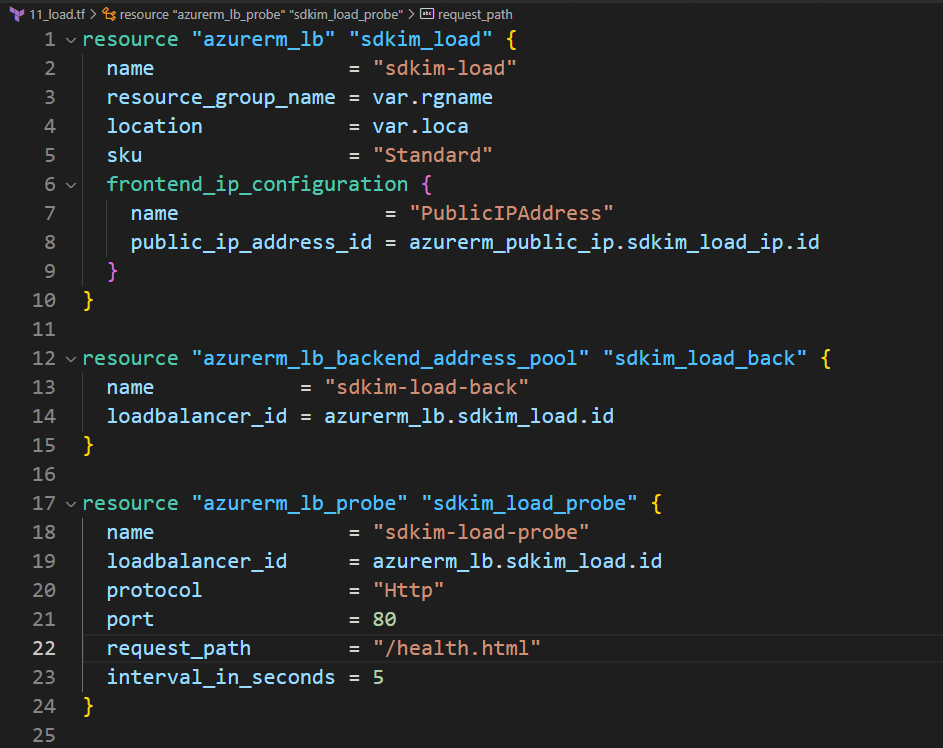Click the "/health.html" request path value
The image size is (943, 748).
[456, 648]
